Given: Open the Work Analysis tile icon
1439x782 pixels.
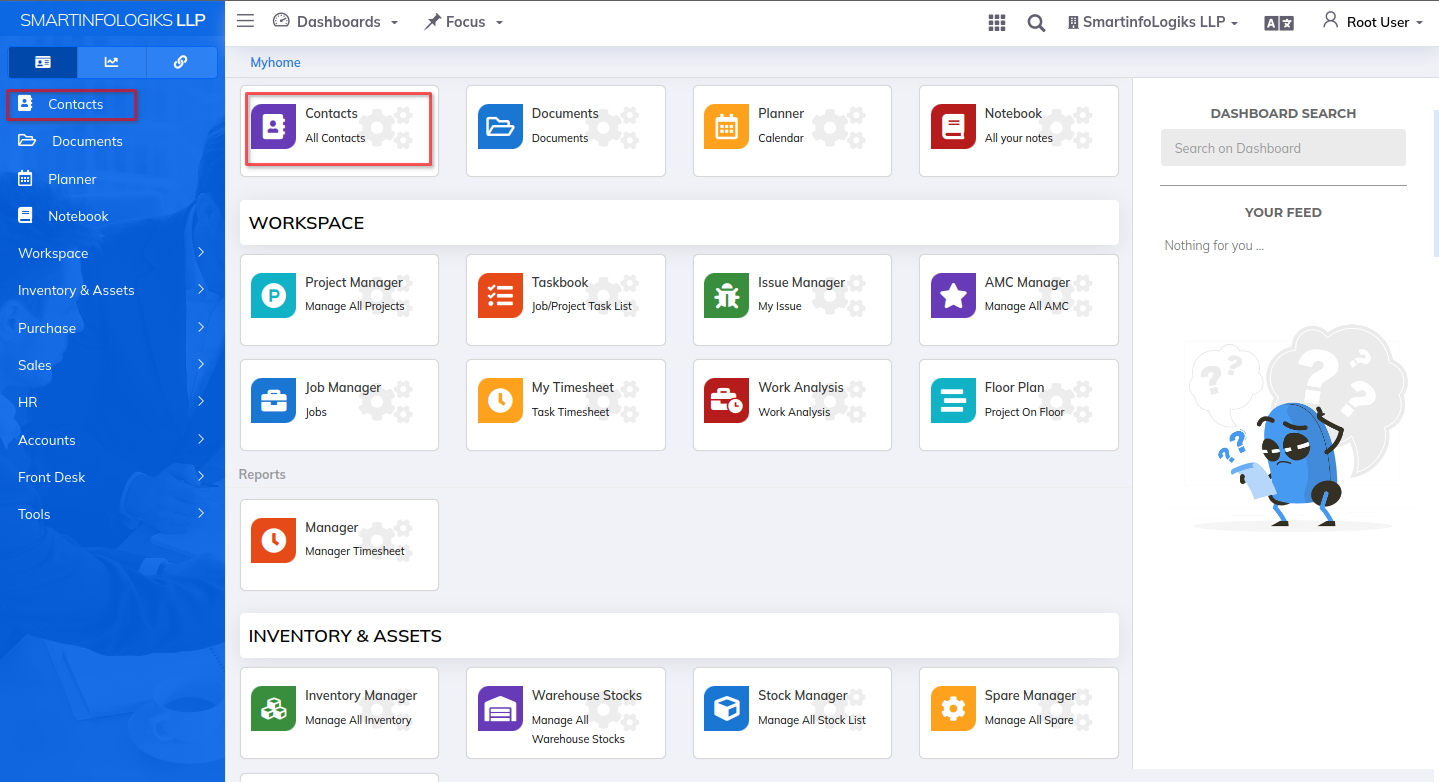Looking at the screenshot, I should pyautogui.click(x=726, y=401).
